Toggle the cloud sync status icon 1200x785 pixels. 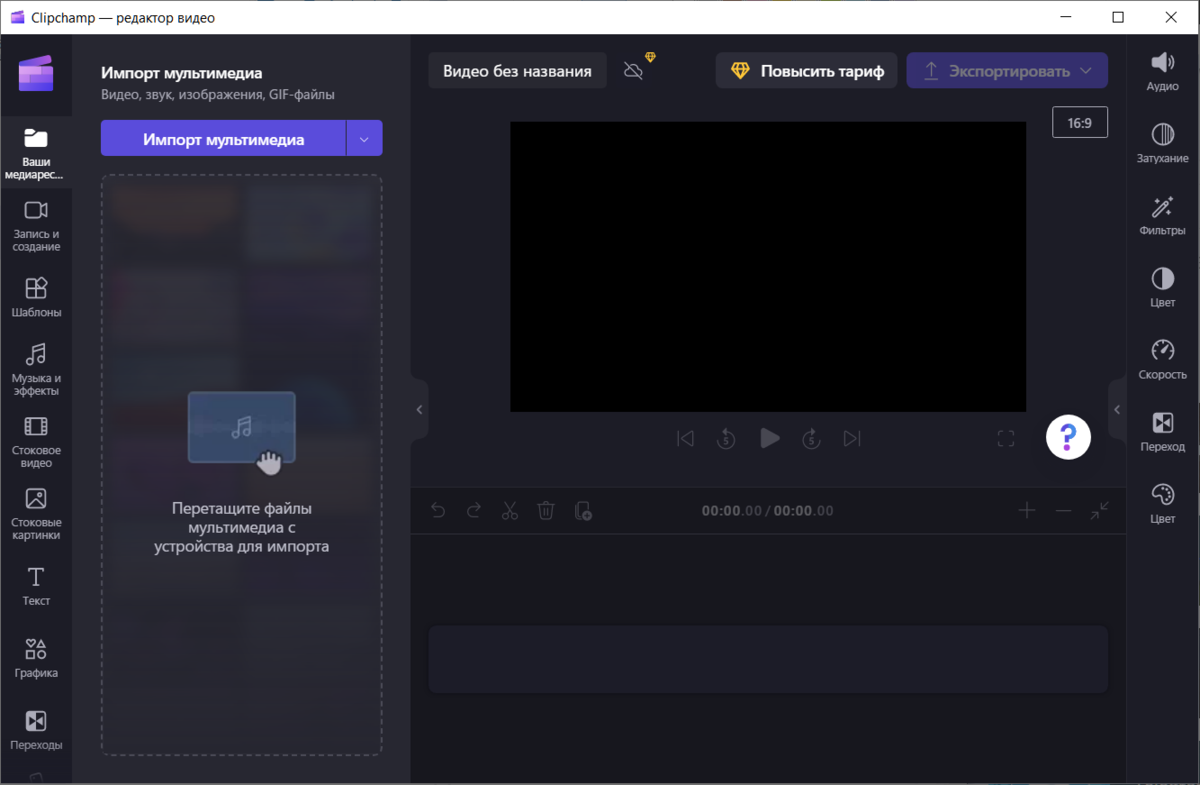[x=633, y=70]
